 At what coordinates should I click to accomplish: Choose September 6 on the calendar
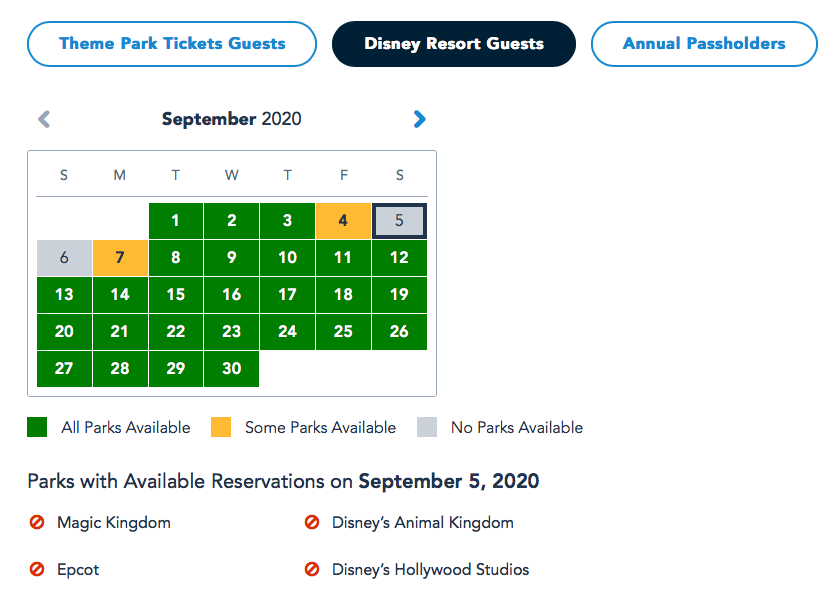click(64, 258)
